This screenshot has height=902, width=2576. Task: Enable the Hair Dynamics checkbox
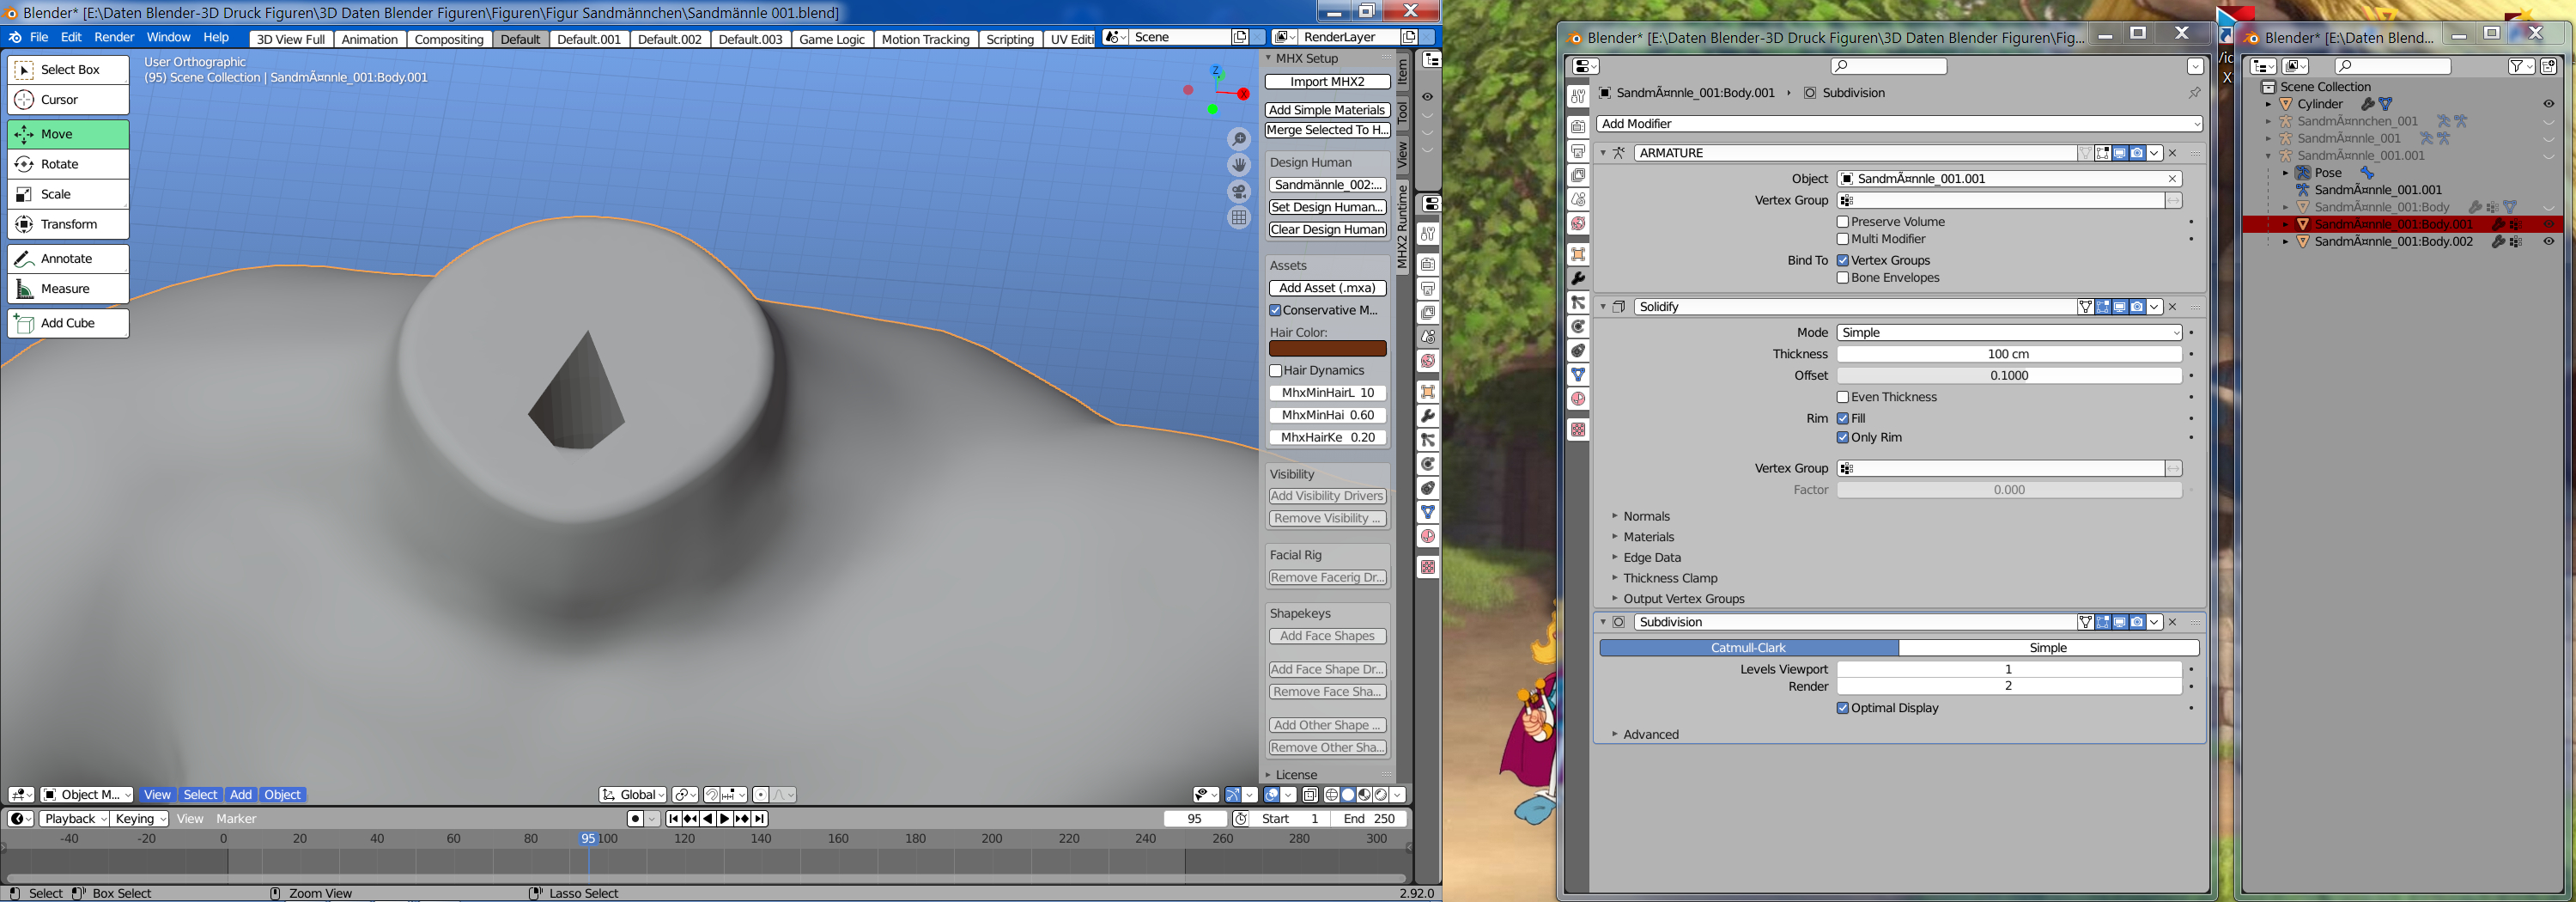[x=1276, y=371]
